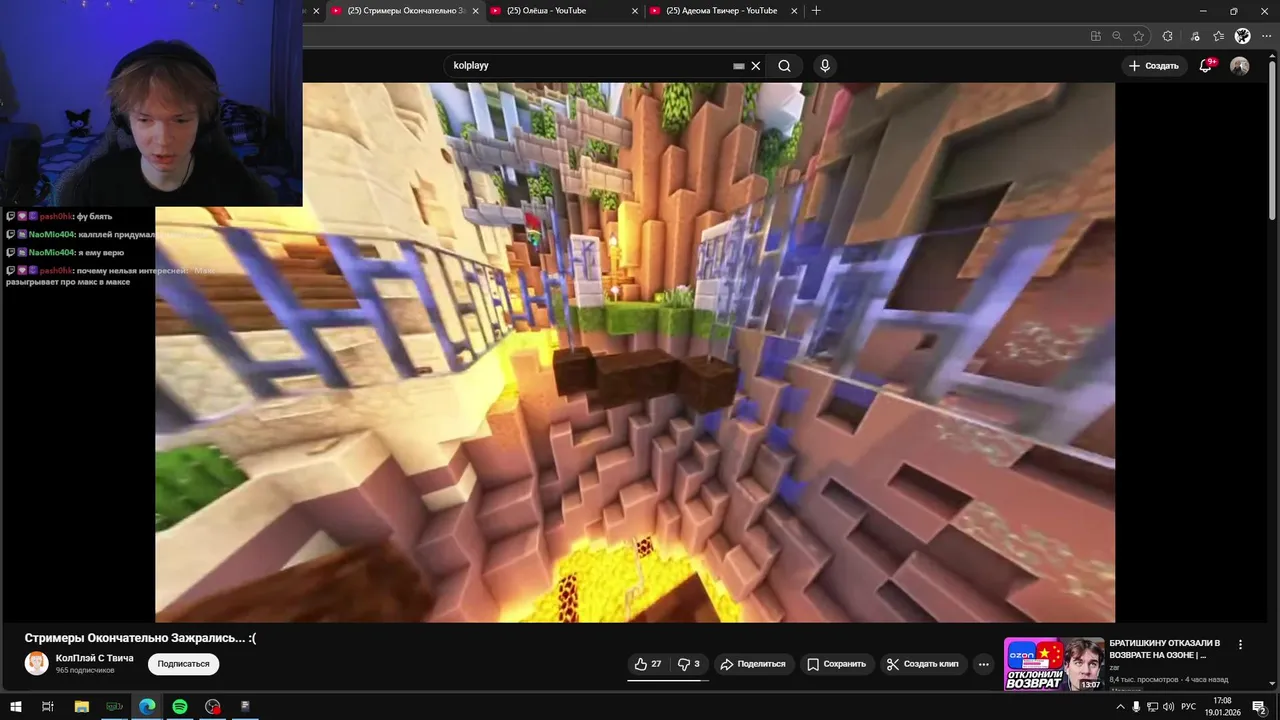The height and width of the screenshot is (720, 1280).
Task: Open the browser profile avatar icon
Action: (x=1243, y=36)
